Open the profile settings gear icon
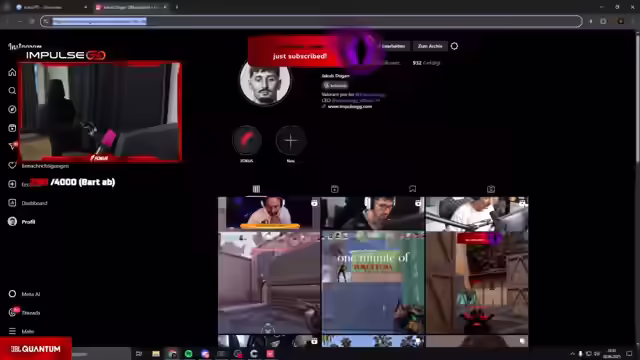This screenshot has width=640, height=360. coord(454,46)
